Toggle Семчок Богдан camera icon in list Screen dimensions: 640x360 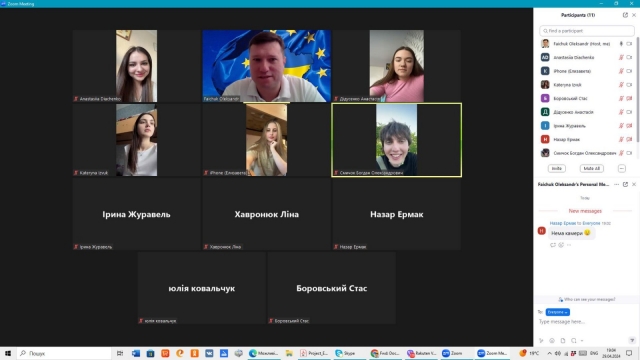click(x=629, y=153)
